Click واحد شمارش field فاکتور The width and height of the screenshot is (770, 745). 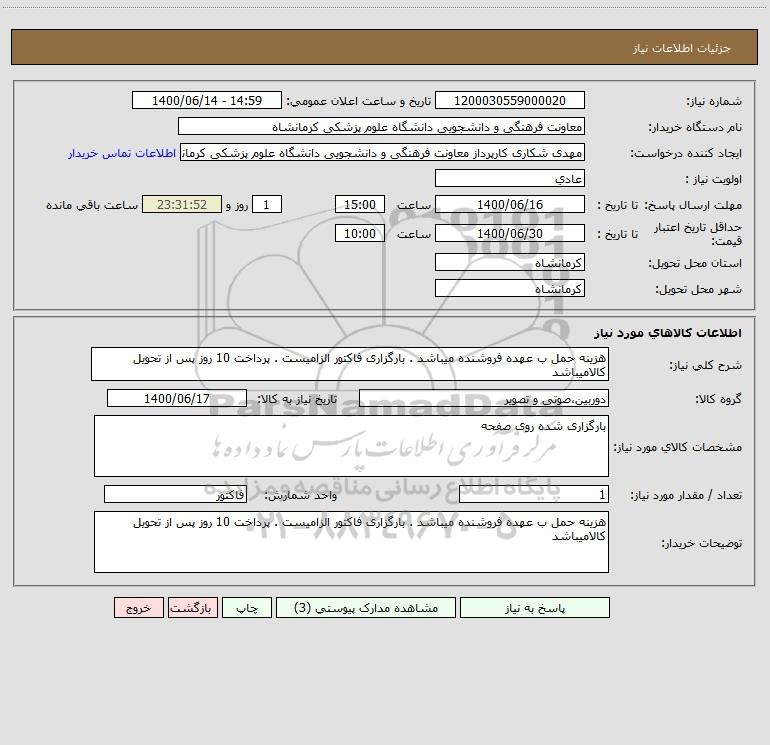pyautogui.click(x=175, y=495)
